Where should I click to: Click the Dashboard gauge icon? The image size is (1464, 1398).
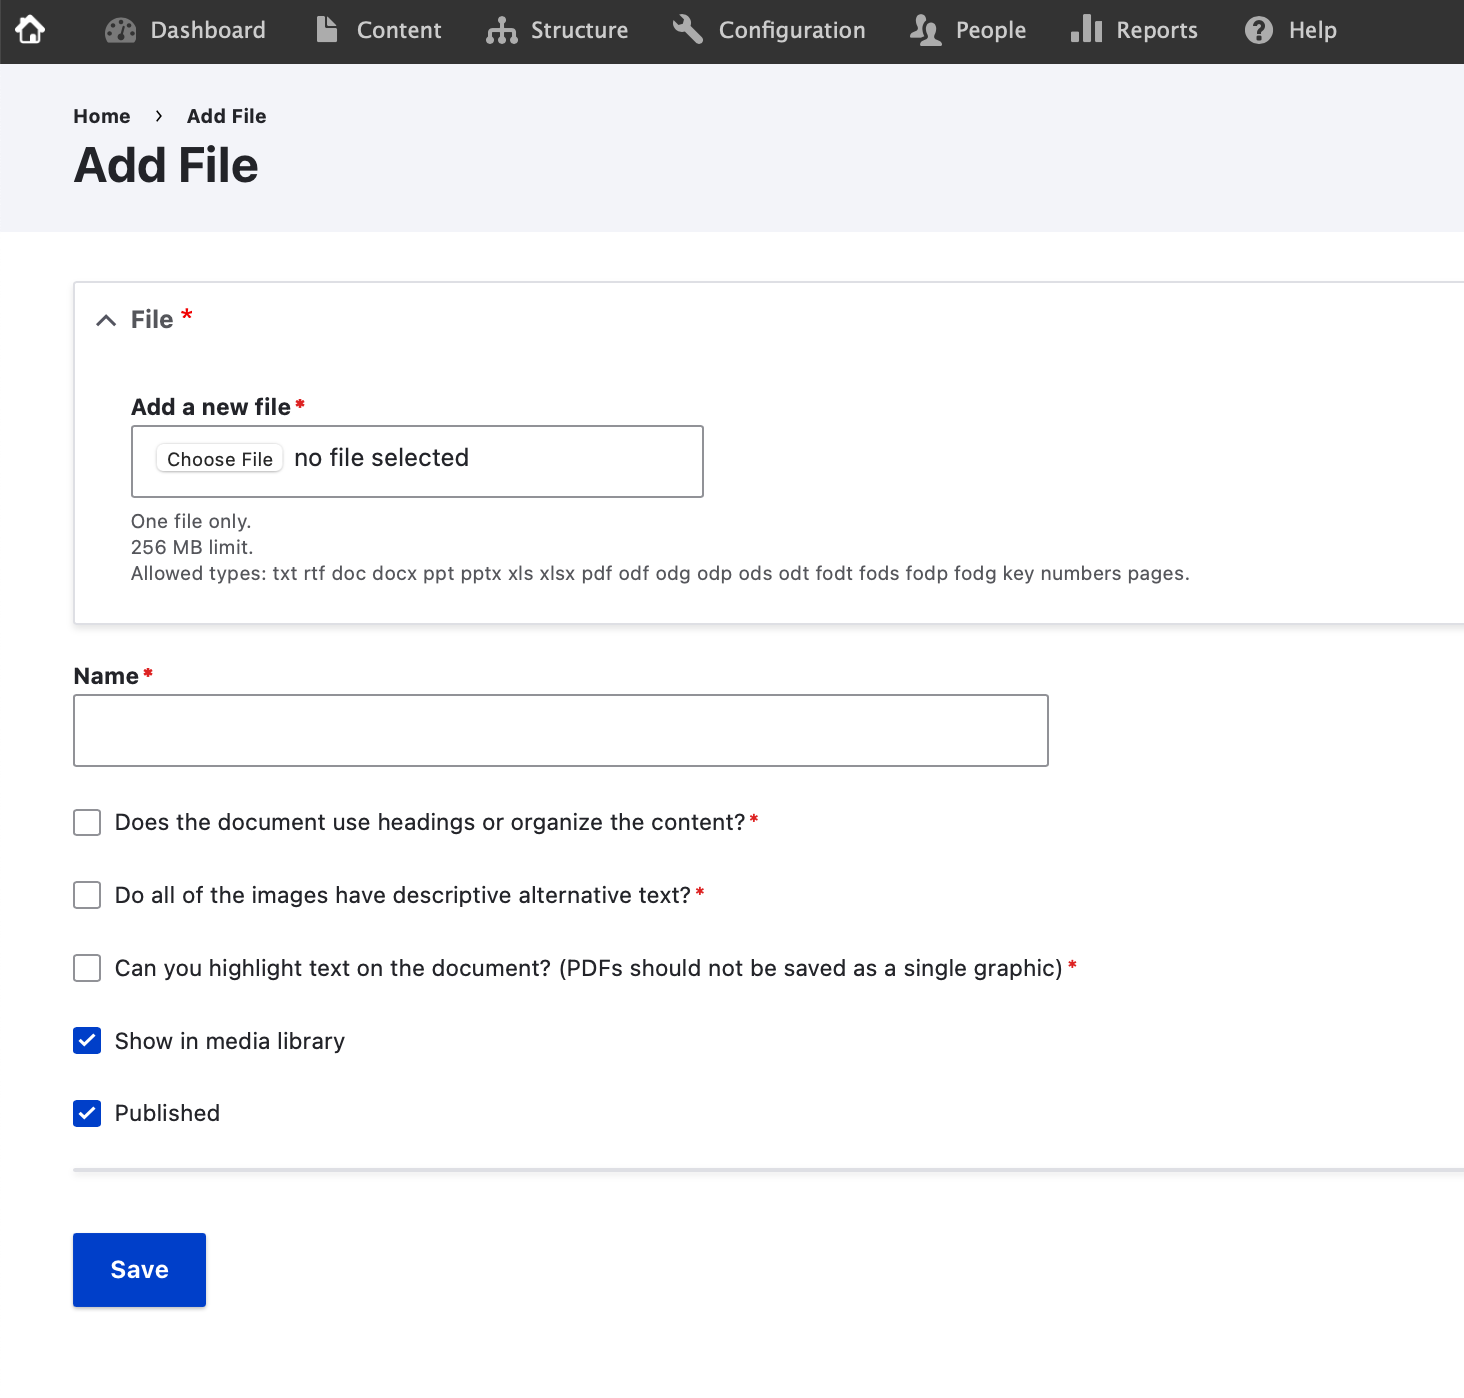120,31
